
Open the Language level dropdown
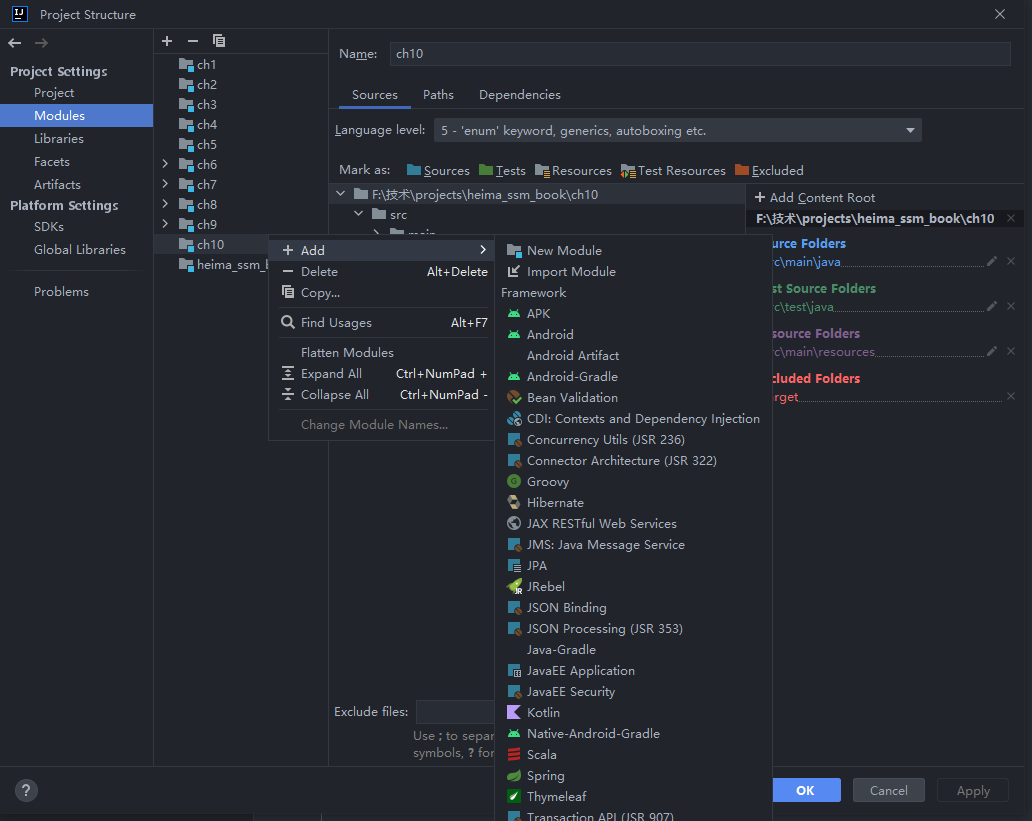677,130
